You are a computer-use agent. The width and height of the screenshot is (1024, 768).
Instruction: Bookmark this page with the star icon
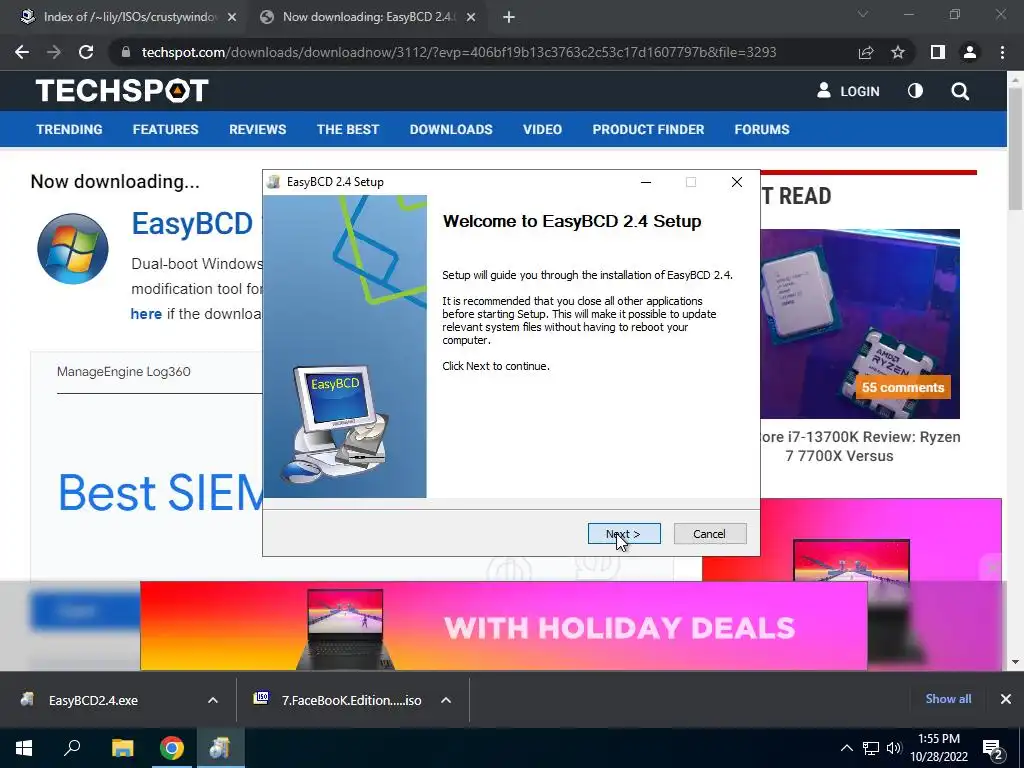[898, 52]
